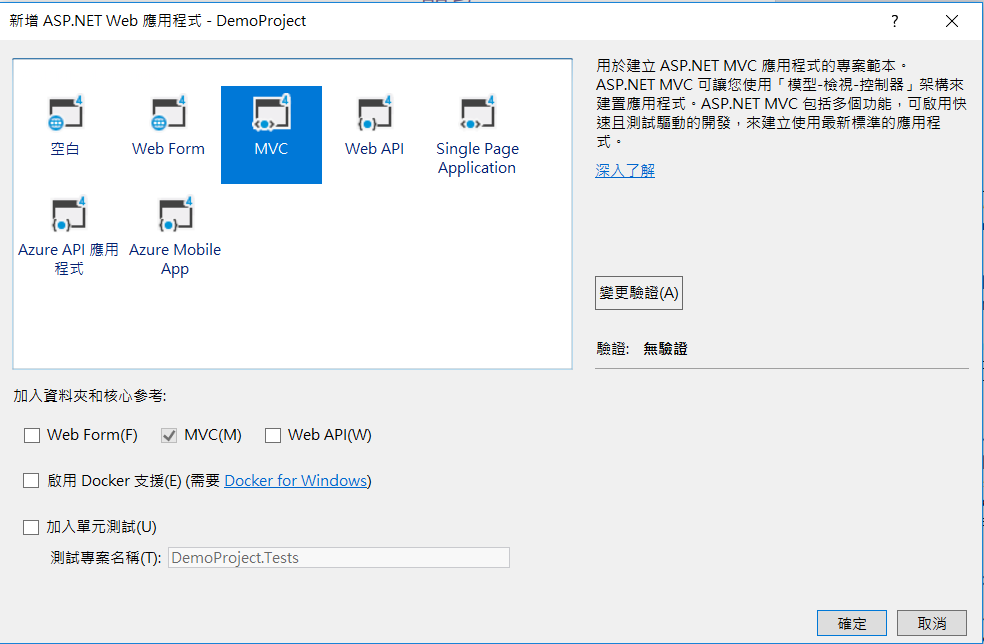The height and width of the screenshot is (644, 984).
Task: Click the 變更驗證(A) button
Action: pyautogui.click(x=639, y=293)
